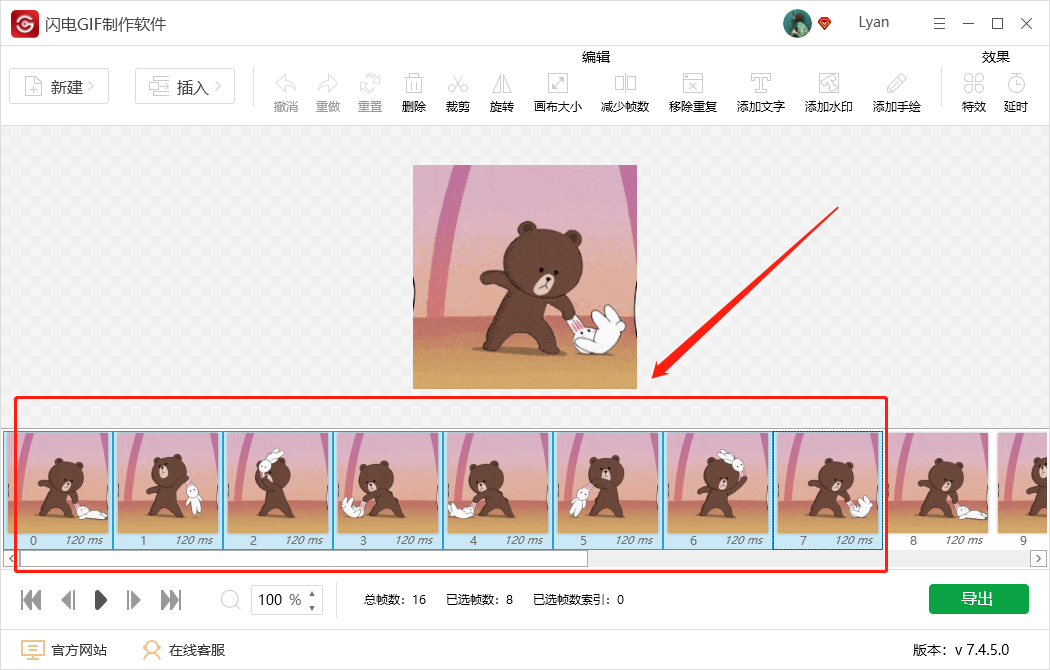Click the app logo icon
This screenshot has width=1050, height=670.
[25, 24]
